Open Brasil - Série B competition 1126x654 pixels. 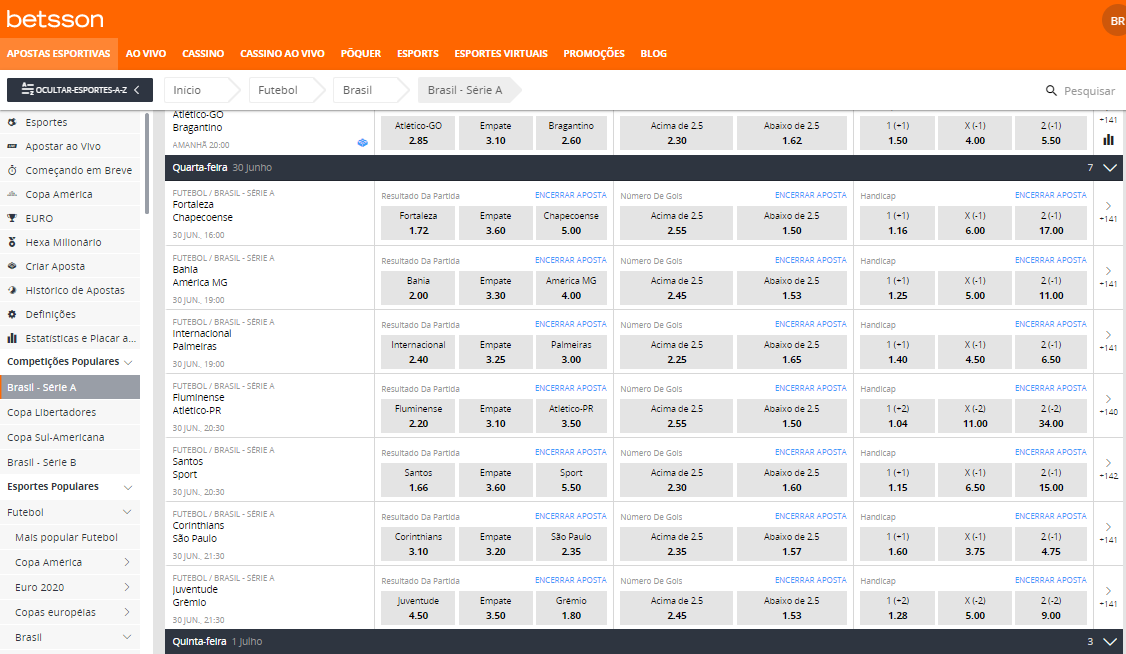(x=70, y=462)
